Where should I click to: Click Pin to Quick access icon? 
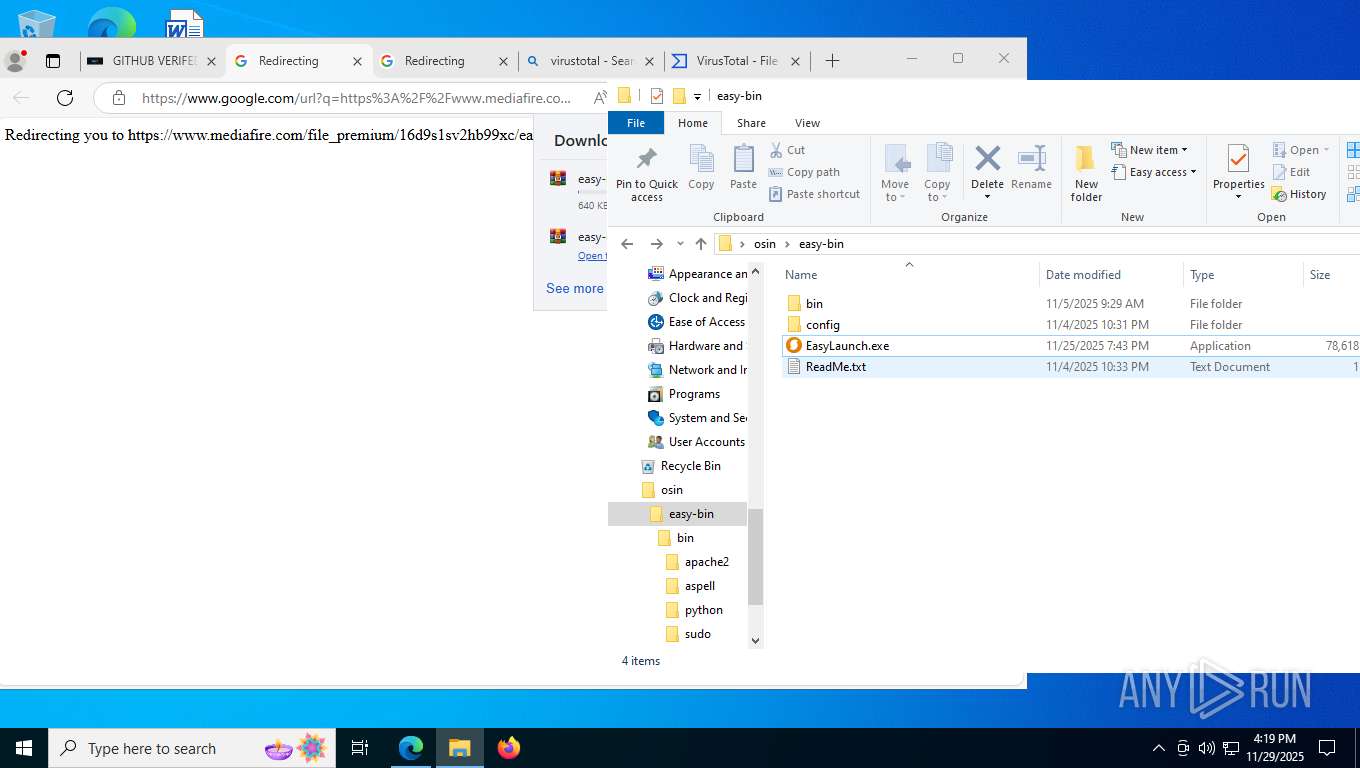[x=646, y=159]
